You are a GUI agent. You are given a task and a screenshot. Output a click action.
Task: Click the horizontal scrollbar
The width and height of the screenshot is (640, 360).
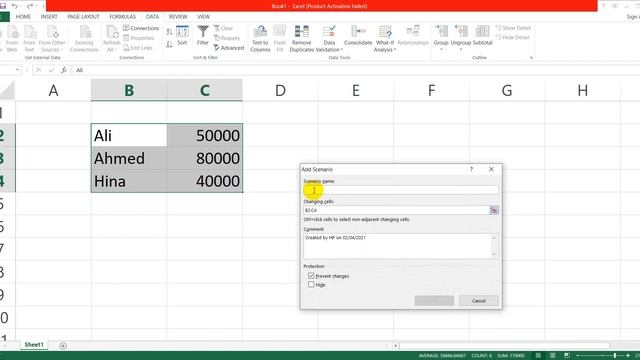(504, 346)
